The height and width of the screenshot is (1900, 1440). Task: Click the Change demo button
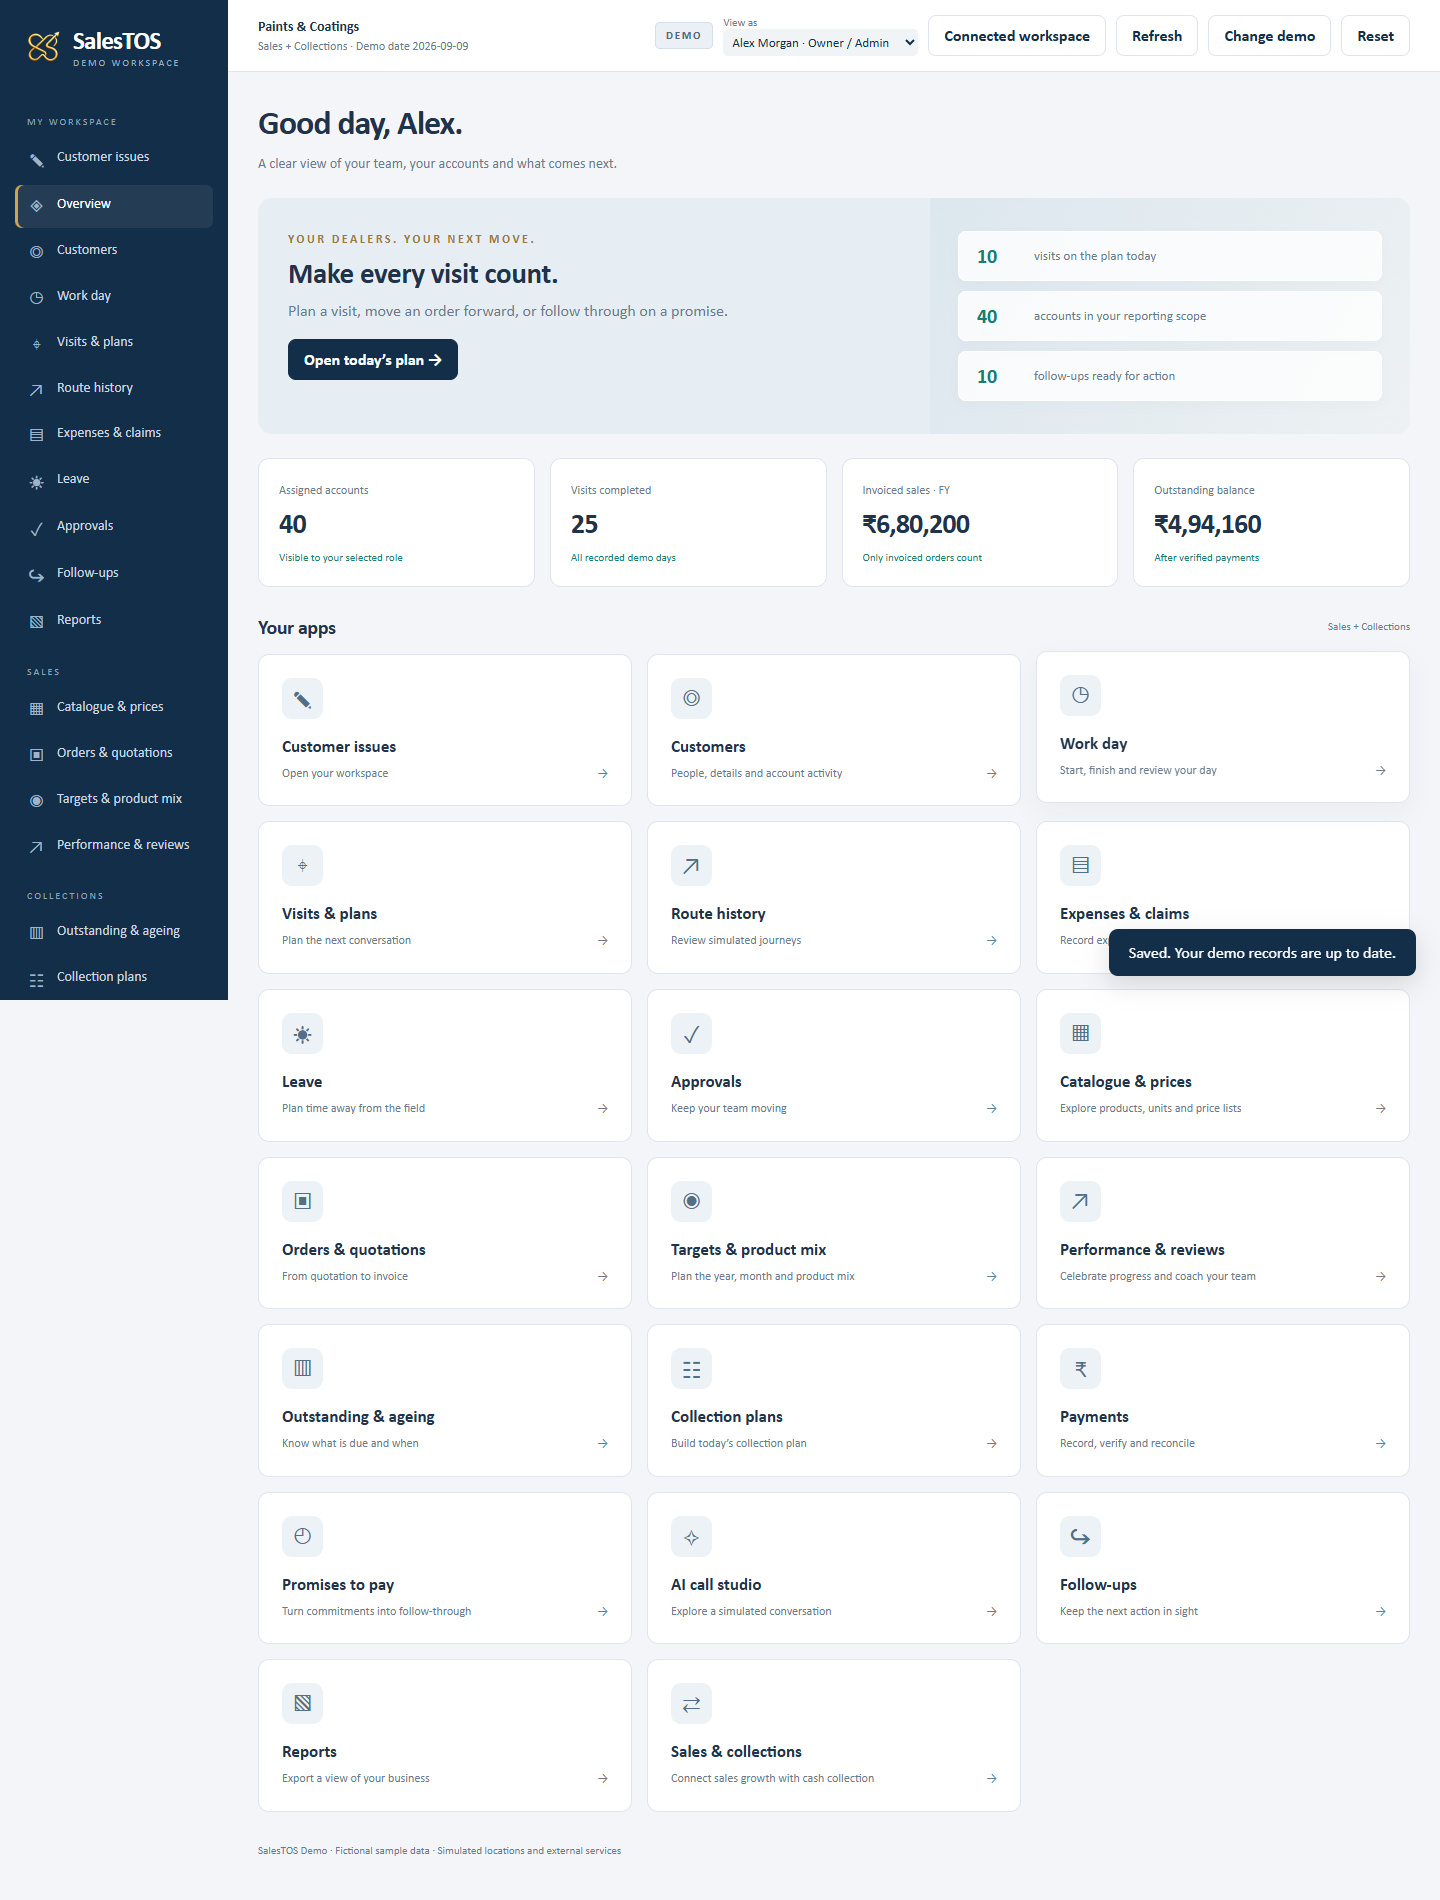pyautogui.click(x=1269, y=36)
